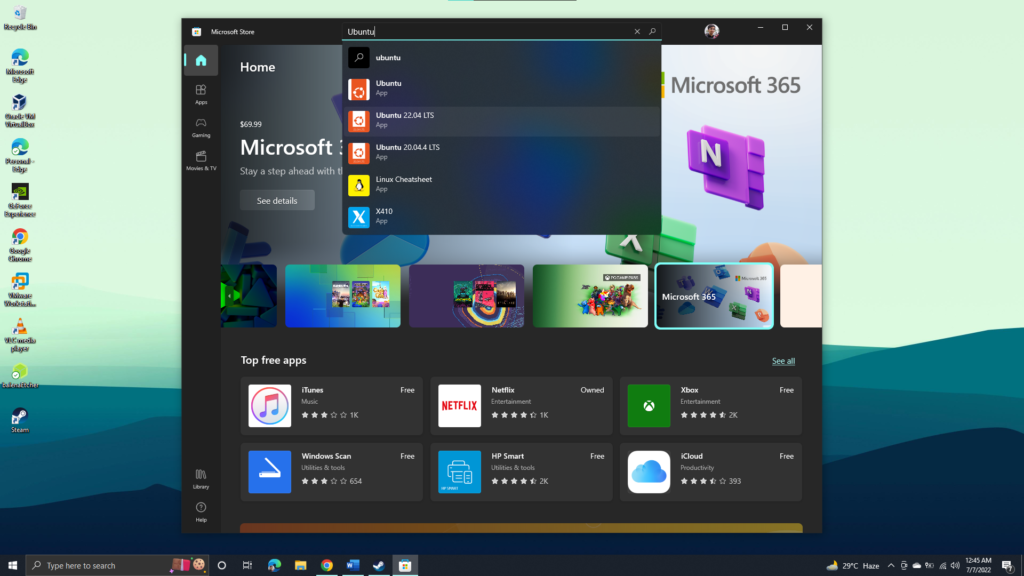Open Microsoft Edge from the taskbar
Screen dimensions: 1024x576
coord(274,566)
